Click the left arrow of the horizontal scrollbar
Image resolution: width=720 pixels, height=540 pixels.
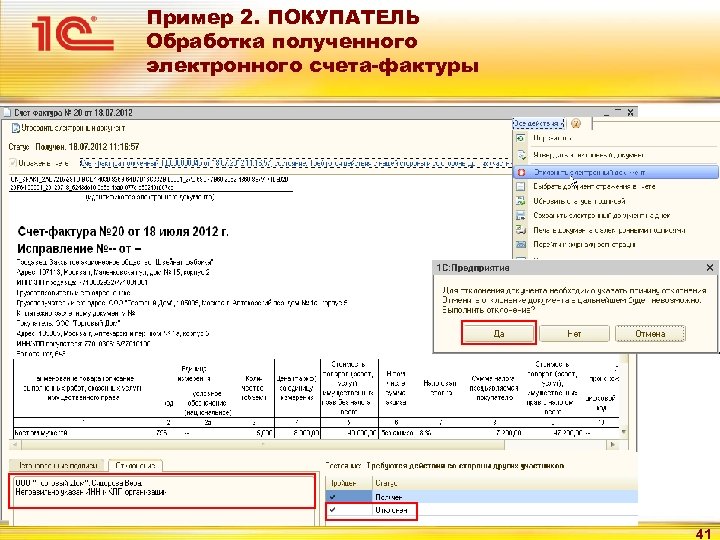[x=15, y=444]
